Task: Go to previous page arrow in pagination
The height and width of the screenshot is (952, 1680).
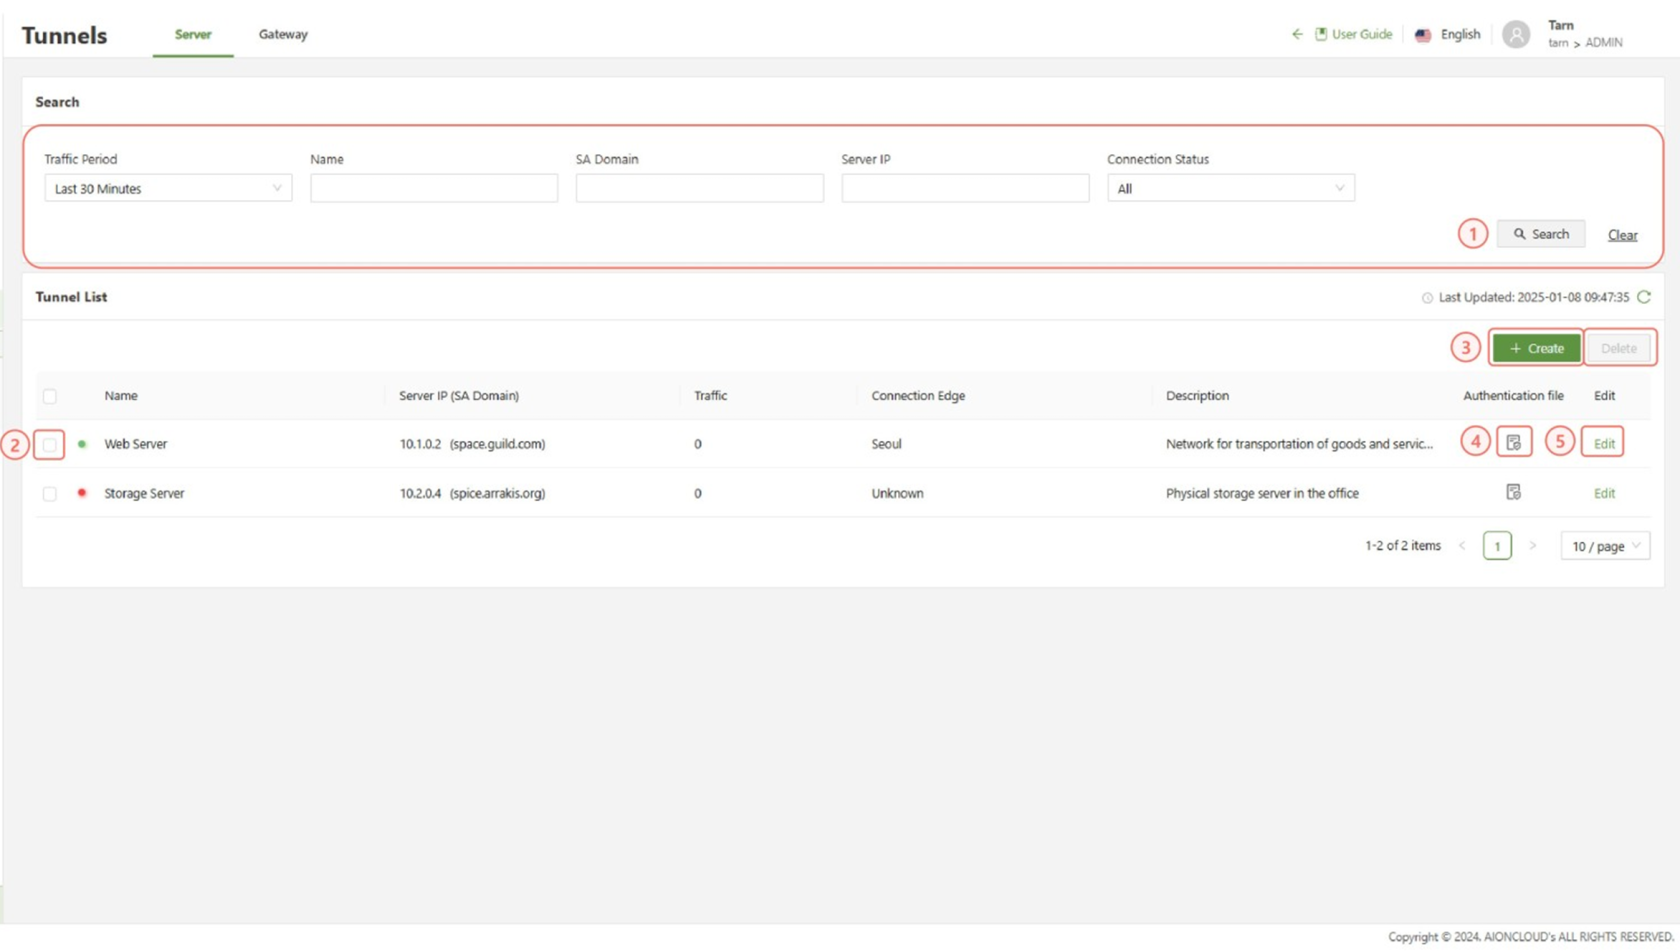Action: 1462,546
